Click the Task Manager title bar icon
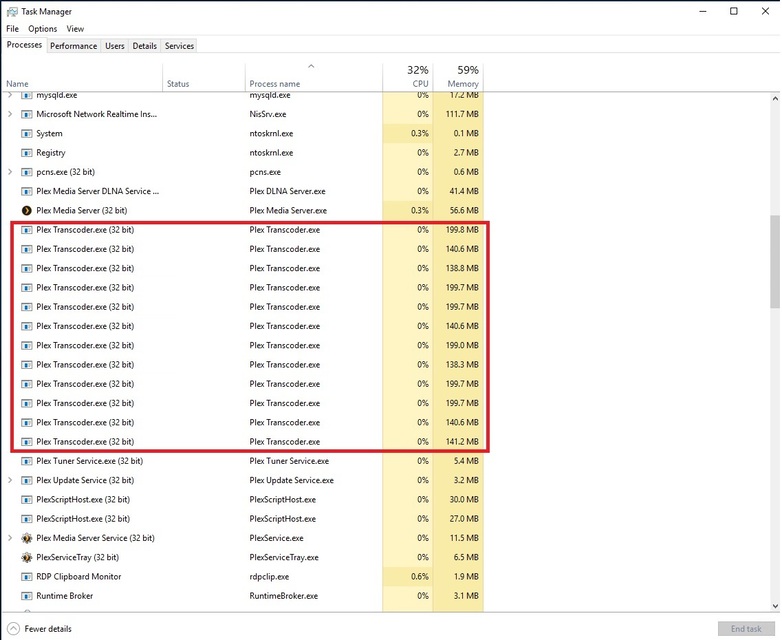The image size is (782, 640). (x=12, y=11)
